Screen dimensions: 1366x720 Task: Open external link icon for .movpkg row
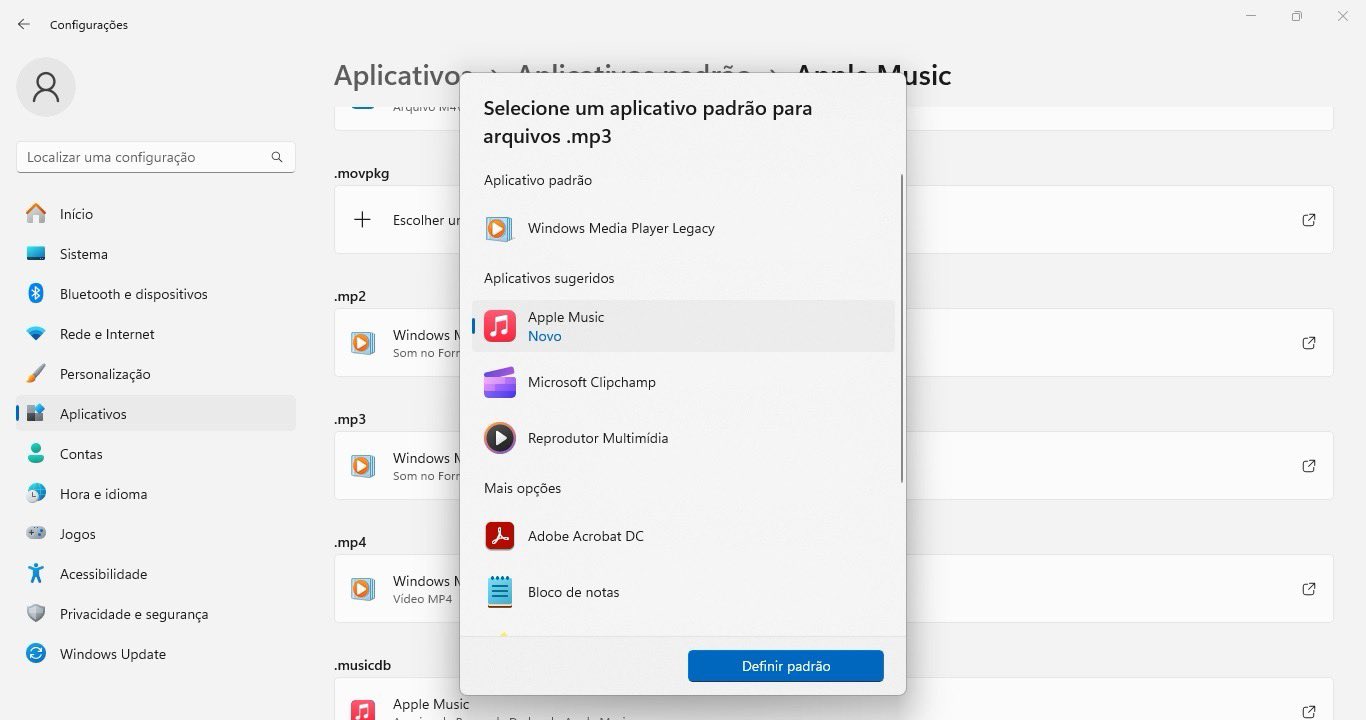pos(1309,220)
